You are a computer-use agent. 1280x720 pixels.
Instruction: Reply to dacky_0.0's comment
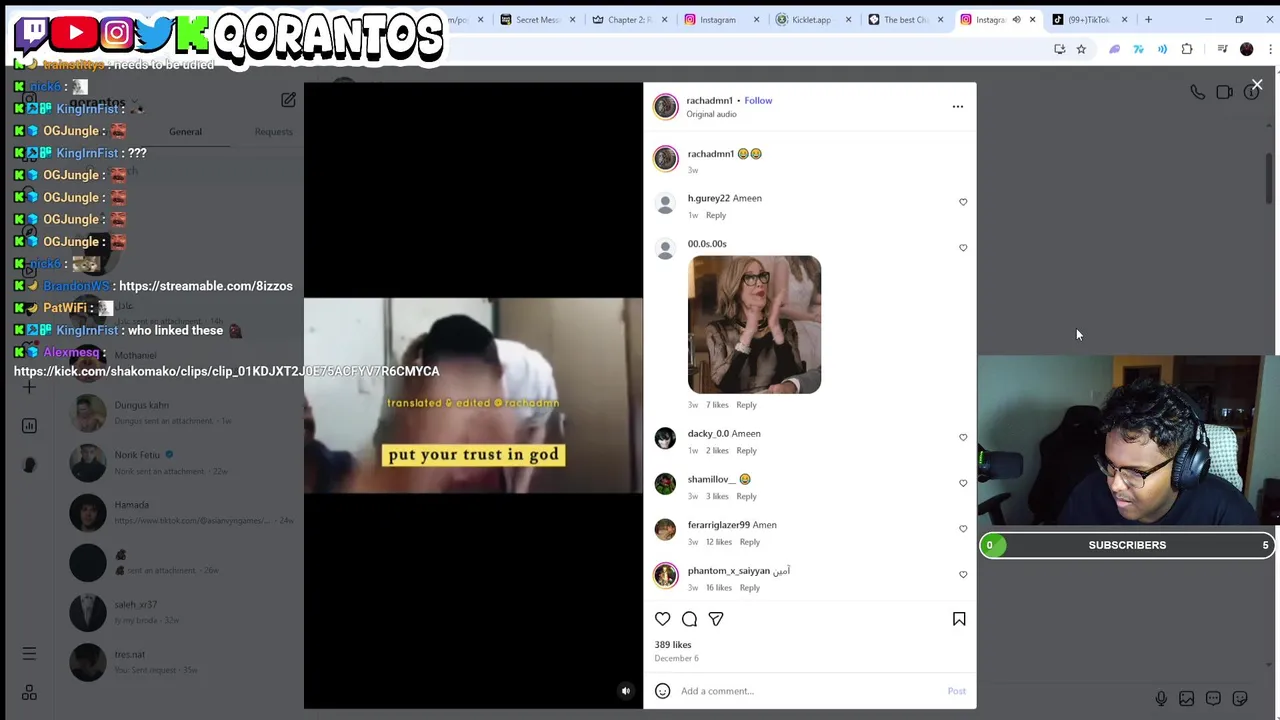click(746, 451)
